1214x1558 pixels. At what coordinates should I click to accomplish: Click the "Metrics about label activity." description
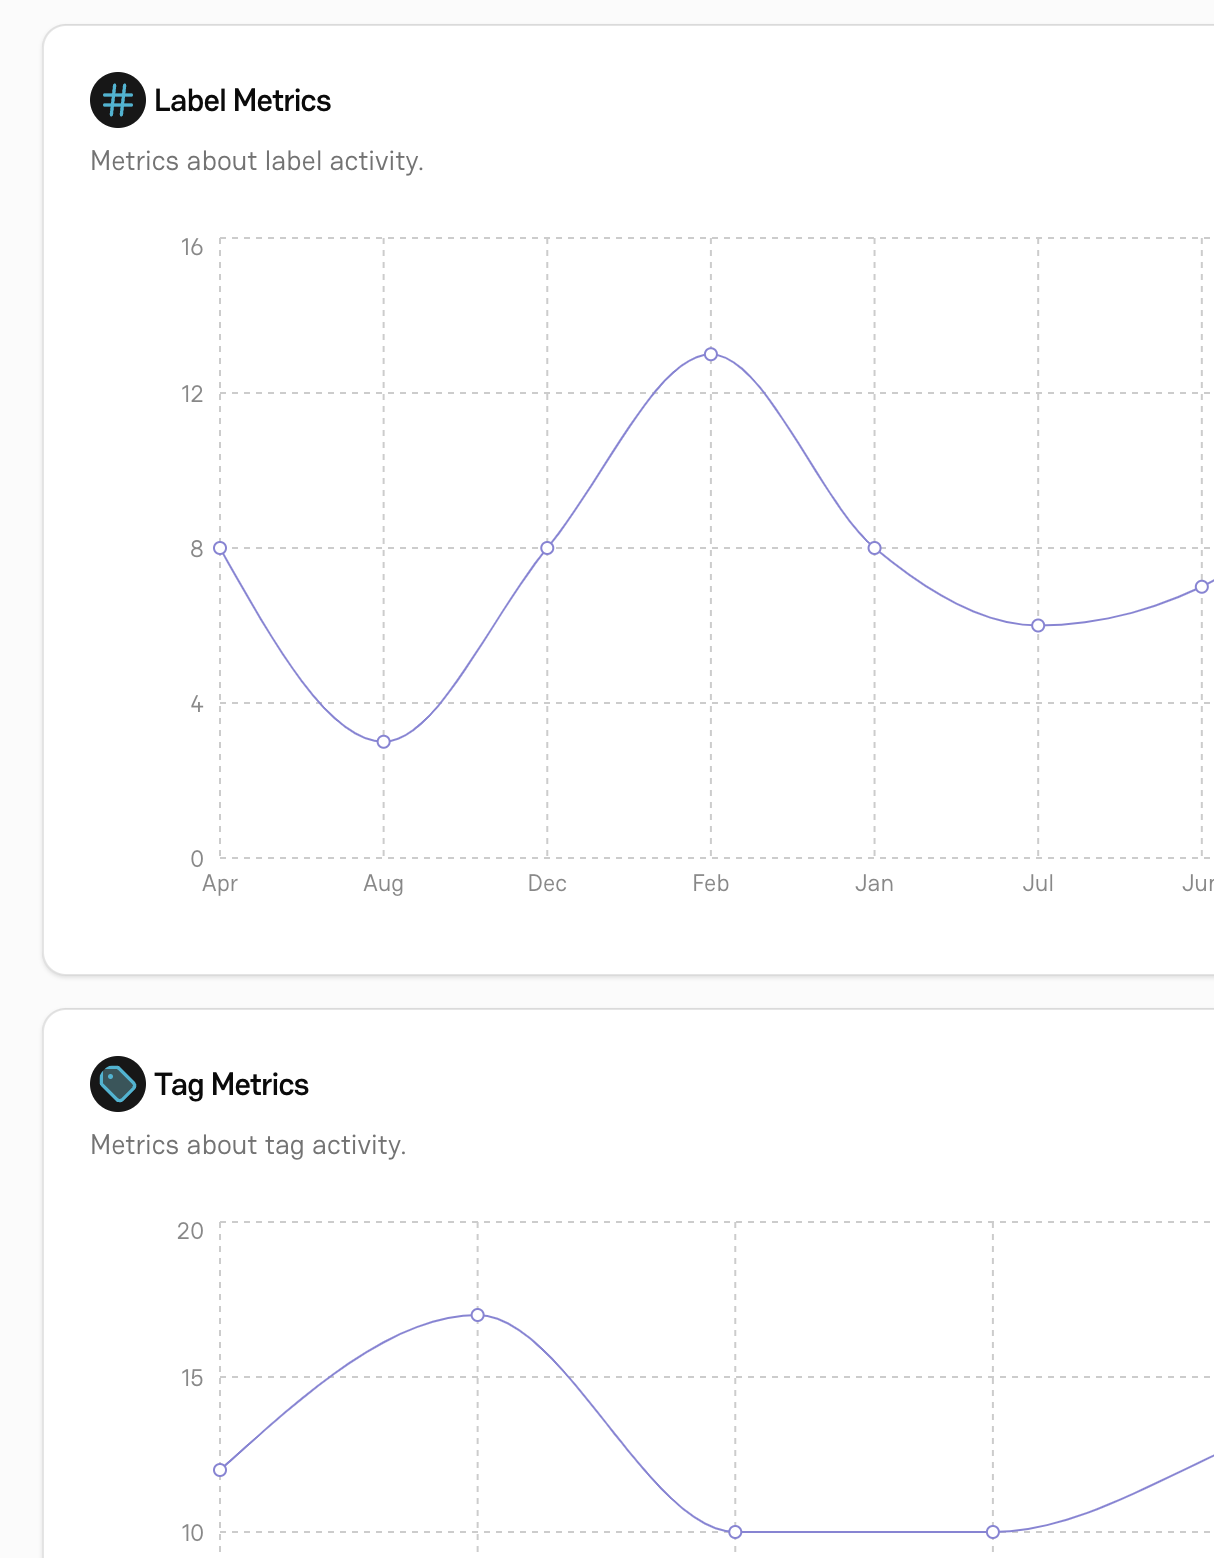[x=257, y=161]
